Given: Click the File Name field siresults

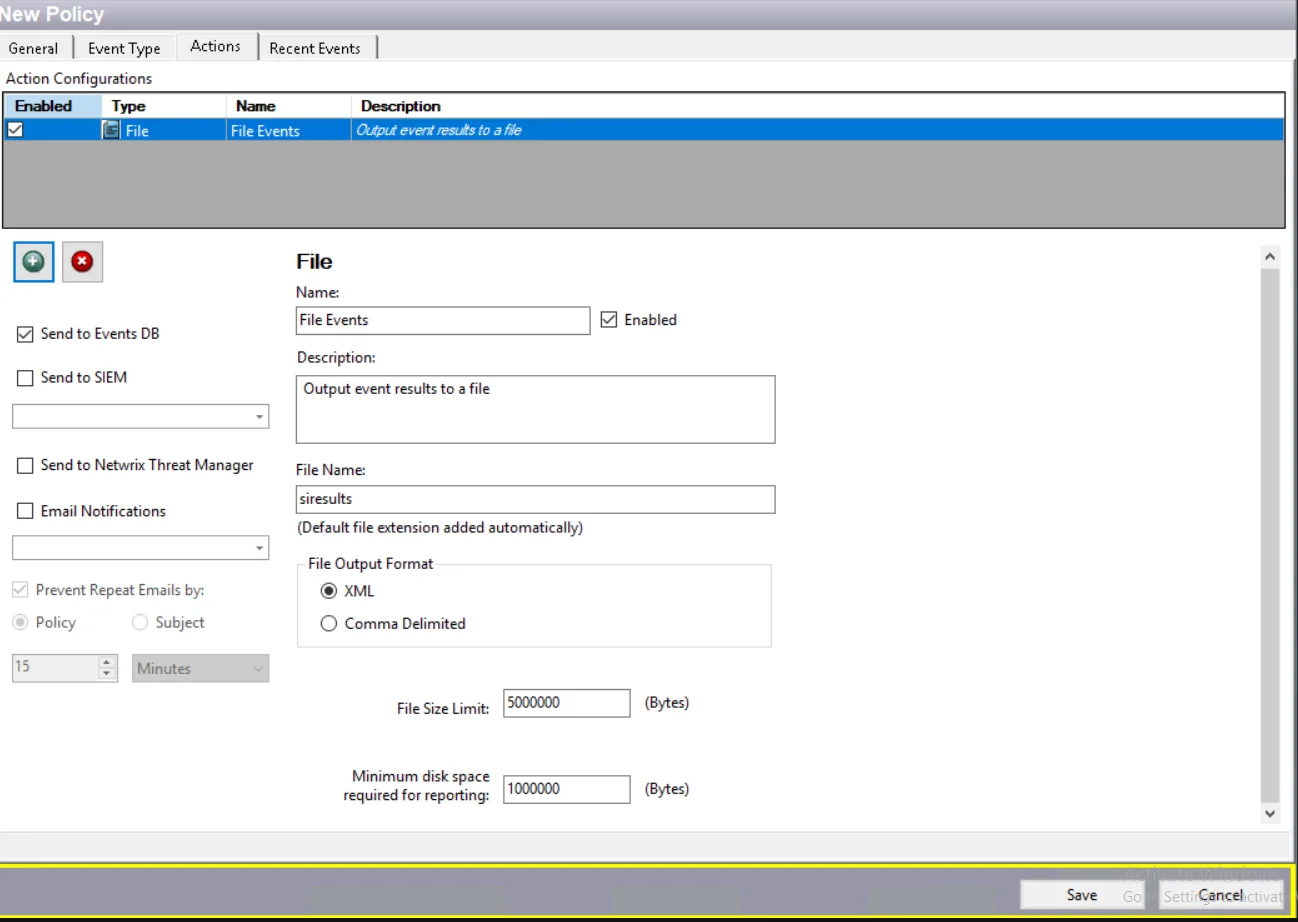Looking at the screenshot, I should tap(535, 499).
